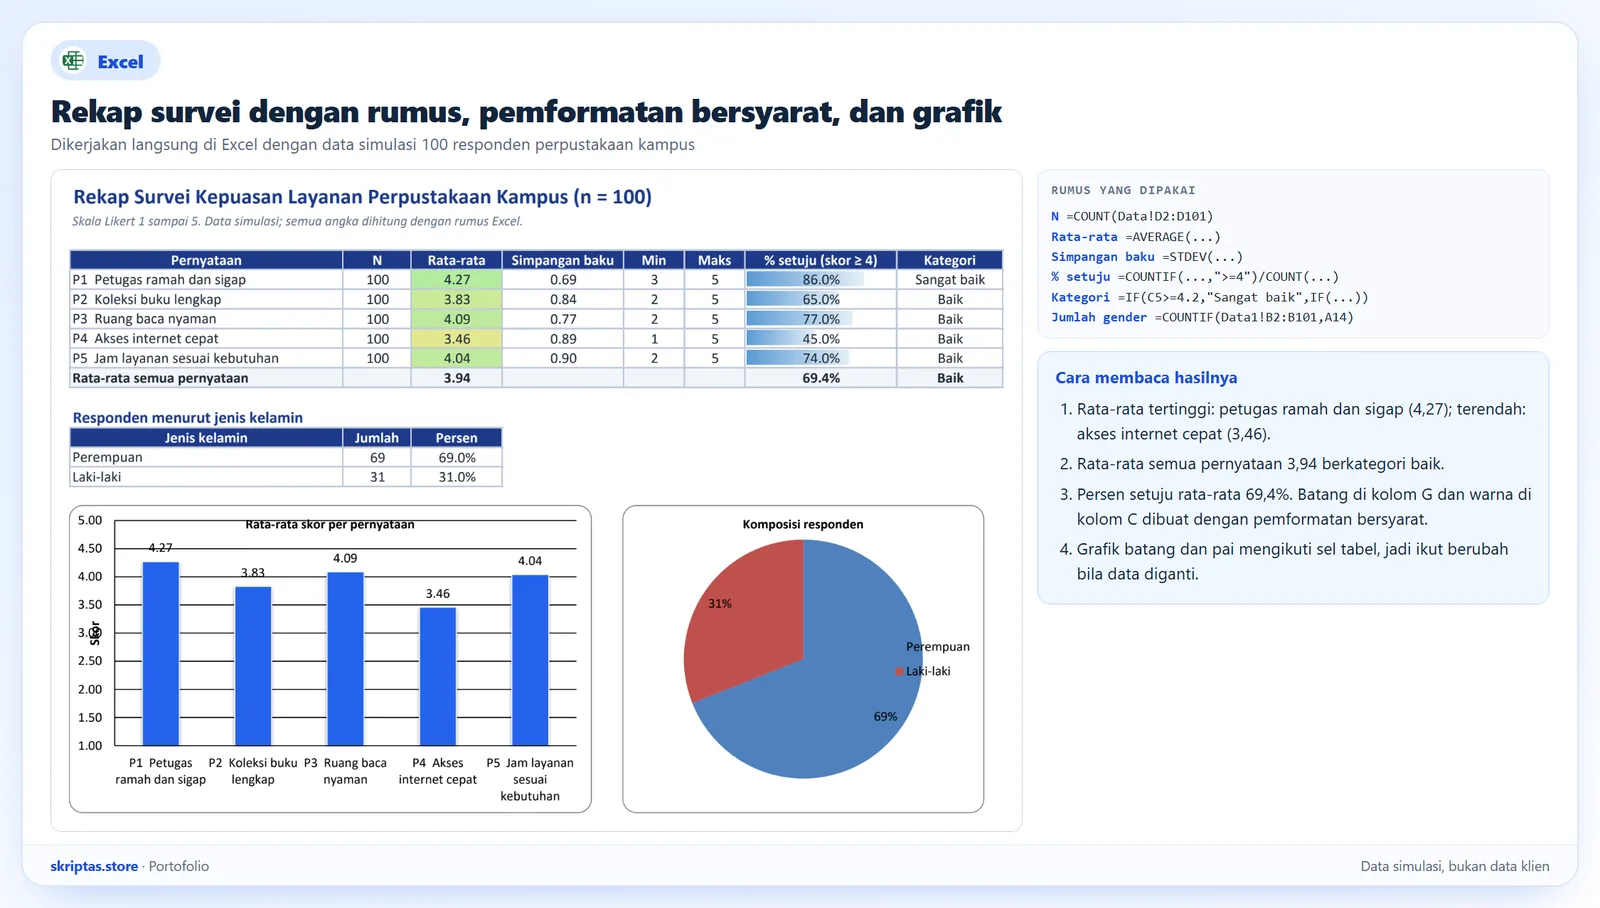This screenshot has width=1600, height=908.
Task: Click the 86.0% data bar cell
Action: [x=820, y=280]
